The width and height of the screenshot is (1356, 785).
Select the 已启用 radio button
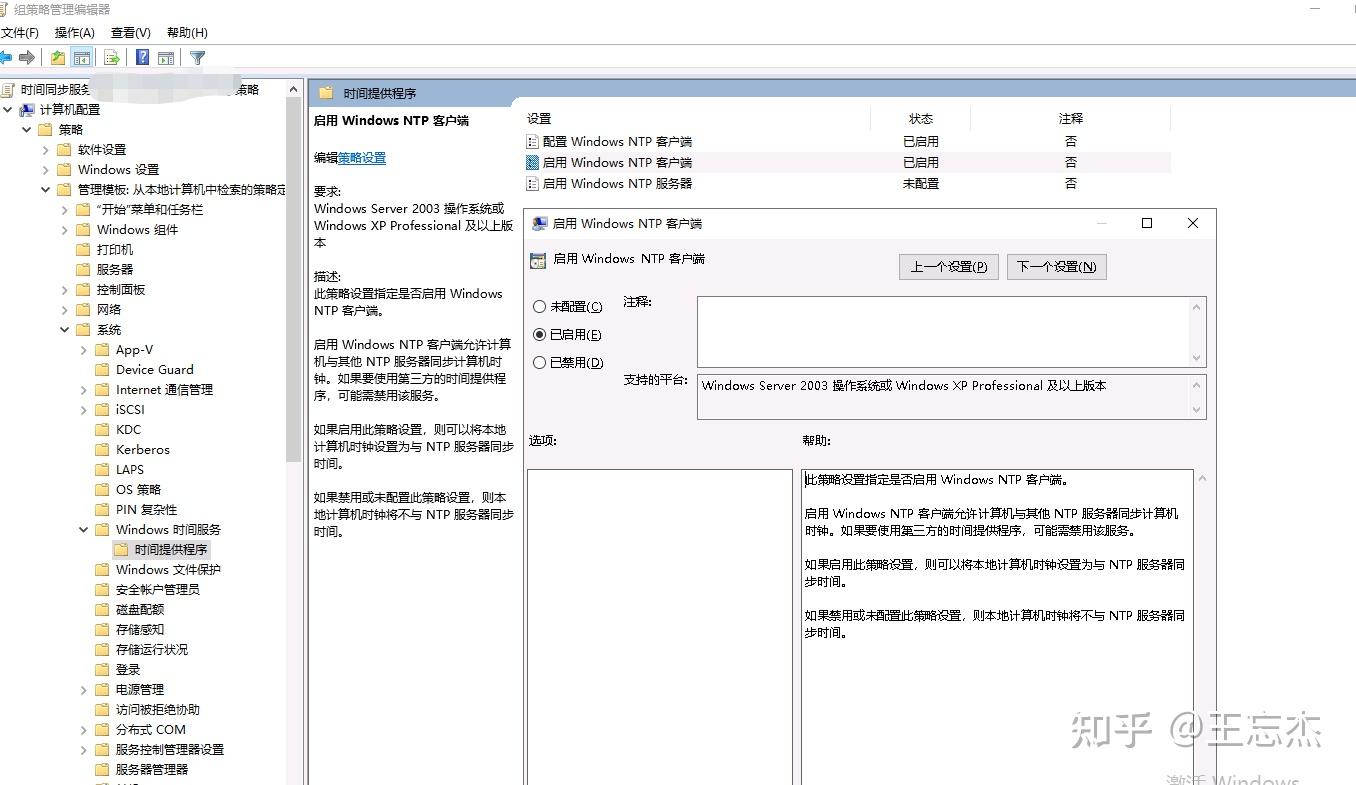point(540,335)
